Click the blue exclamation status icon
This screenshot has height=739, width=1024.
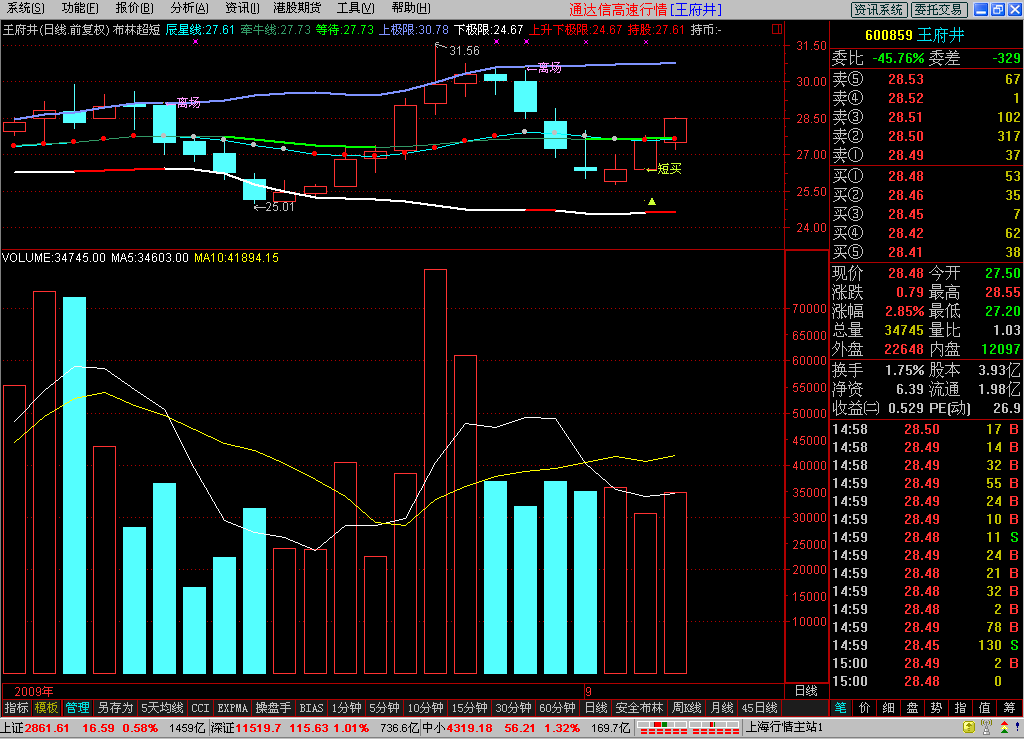[x=1017, y=727]
